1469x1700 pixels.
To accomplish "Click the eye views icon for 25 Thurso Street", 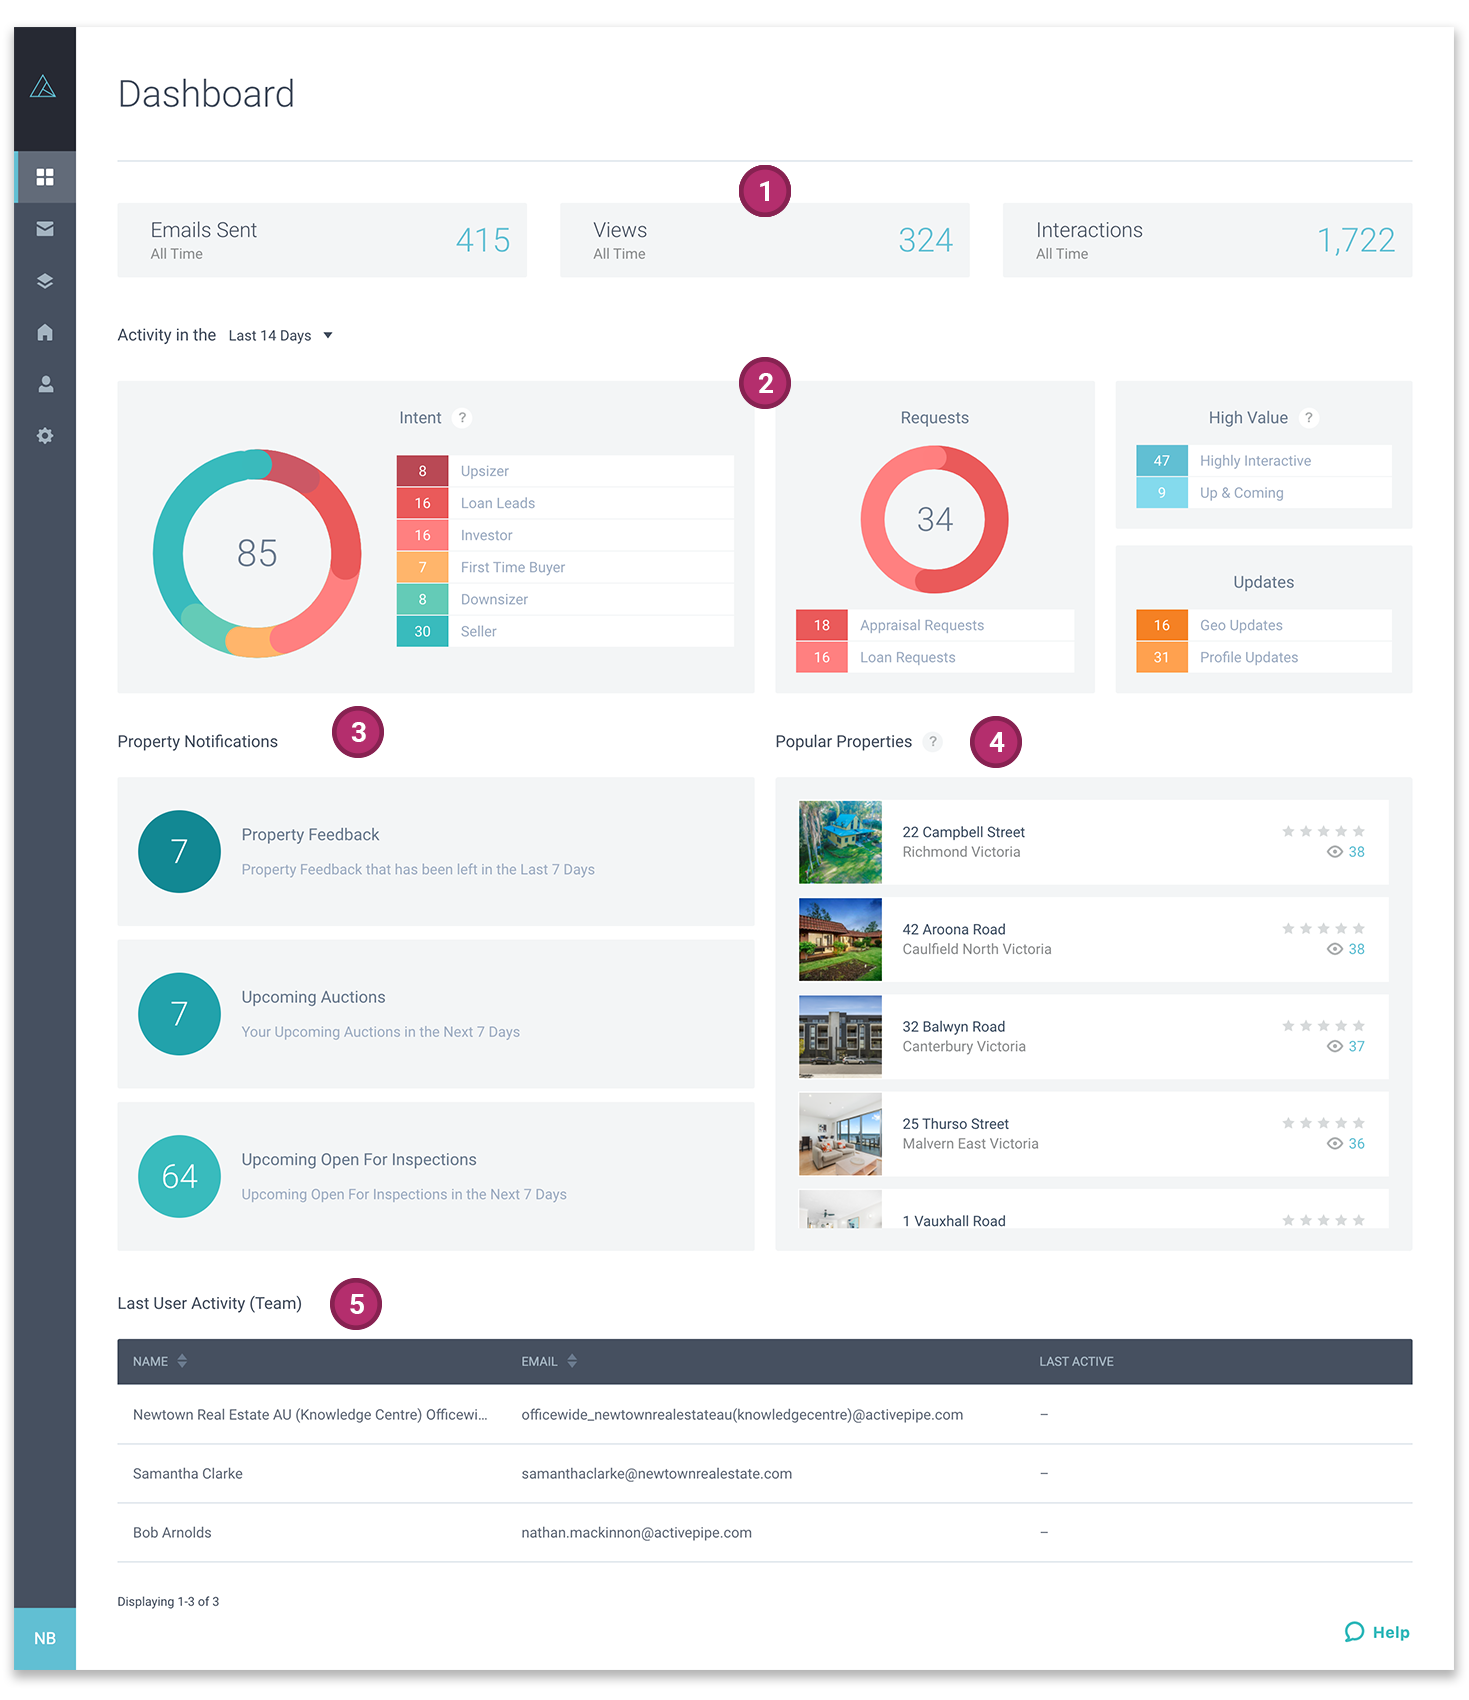I will click(x=1334, y=1143).
